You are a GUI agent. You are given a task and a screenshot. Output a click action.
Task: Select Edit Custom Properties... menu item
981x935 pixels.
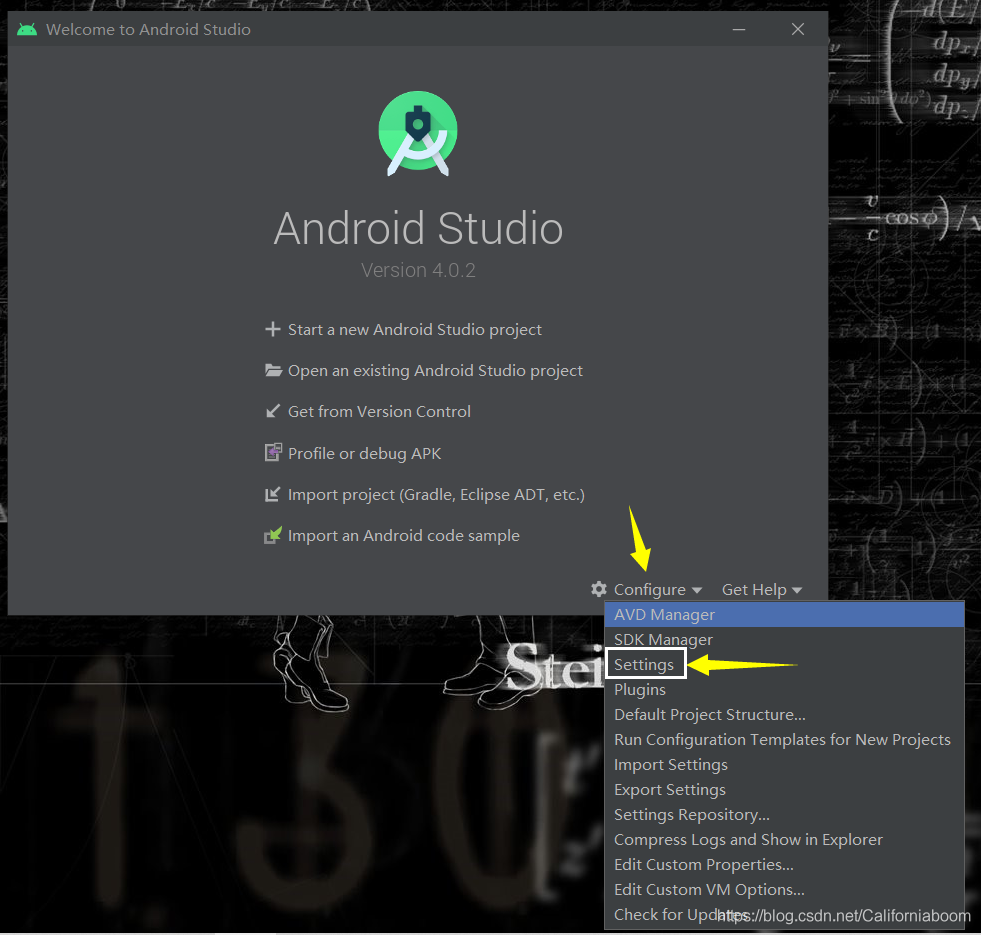785,865
